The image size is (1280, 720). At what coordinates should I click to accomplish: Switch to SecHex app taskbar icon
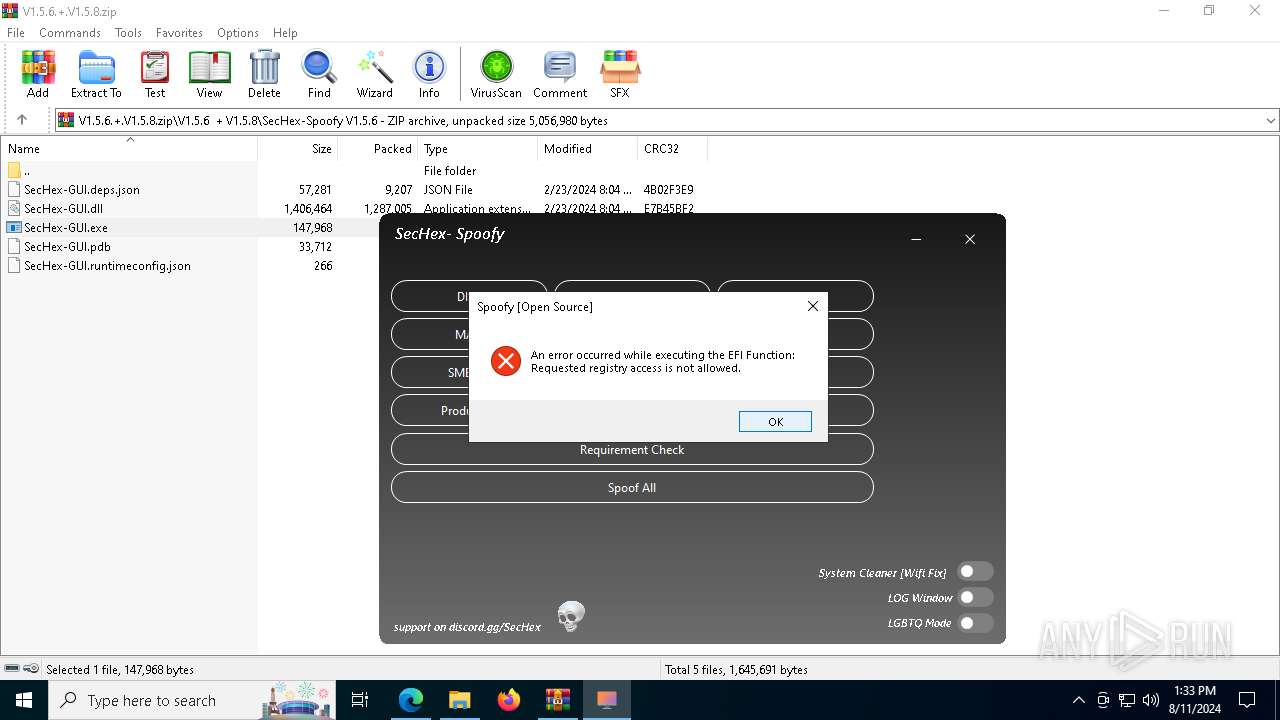tap(607, 700)
